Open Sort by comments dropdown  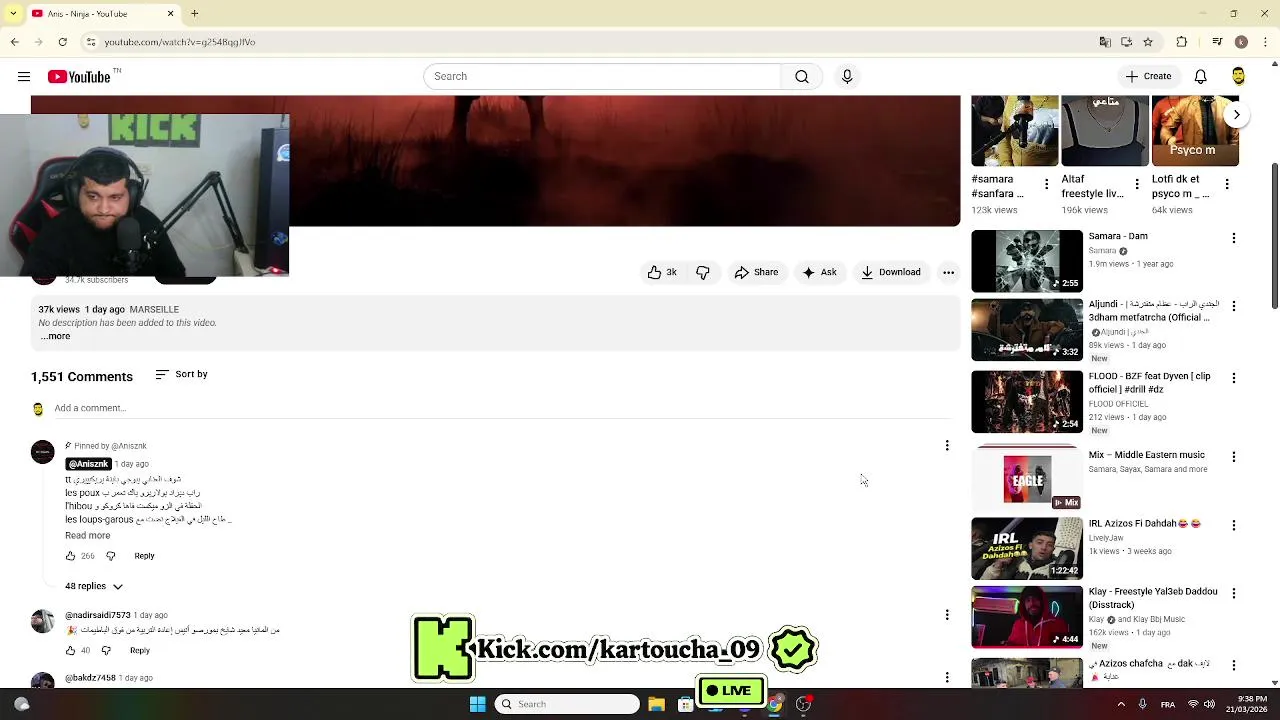coord(181,374)
